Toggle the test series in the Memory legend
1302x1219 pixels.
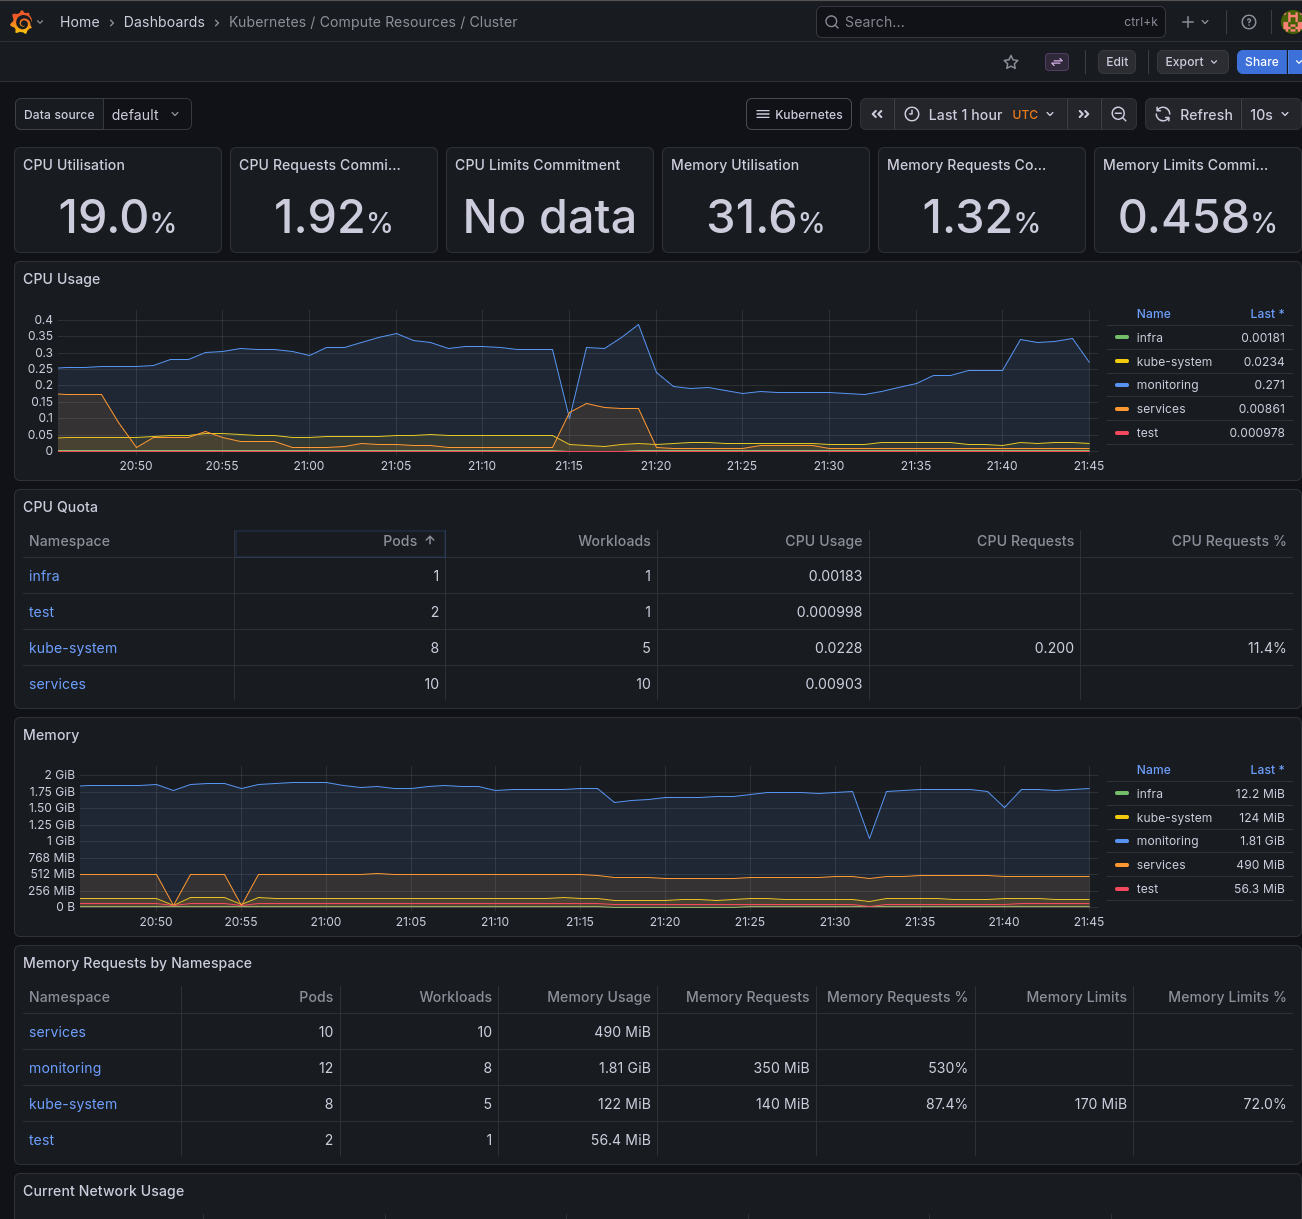tap(1147, 888)
